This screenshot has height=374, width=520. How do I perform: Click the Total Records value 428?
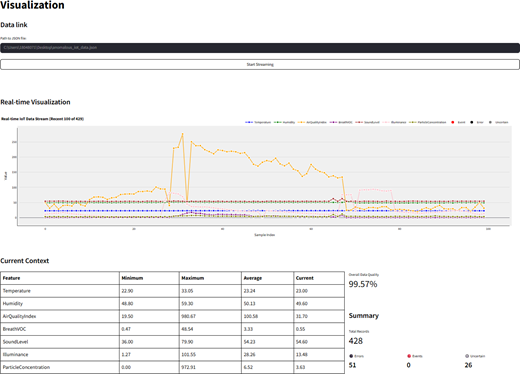(x=356, y=341)
